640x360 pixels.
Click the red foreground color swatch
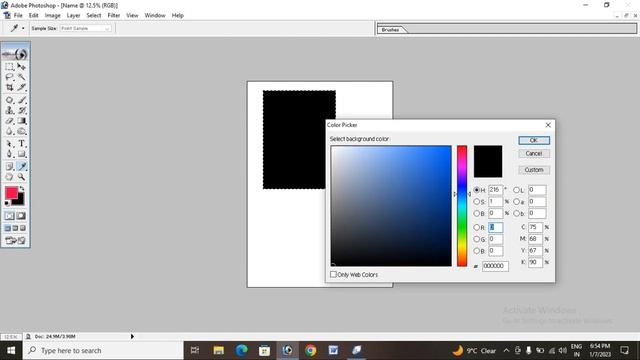pyautogui.click(x=11, y=193)
